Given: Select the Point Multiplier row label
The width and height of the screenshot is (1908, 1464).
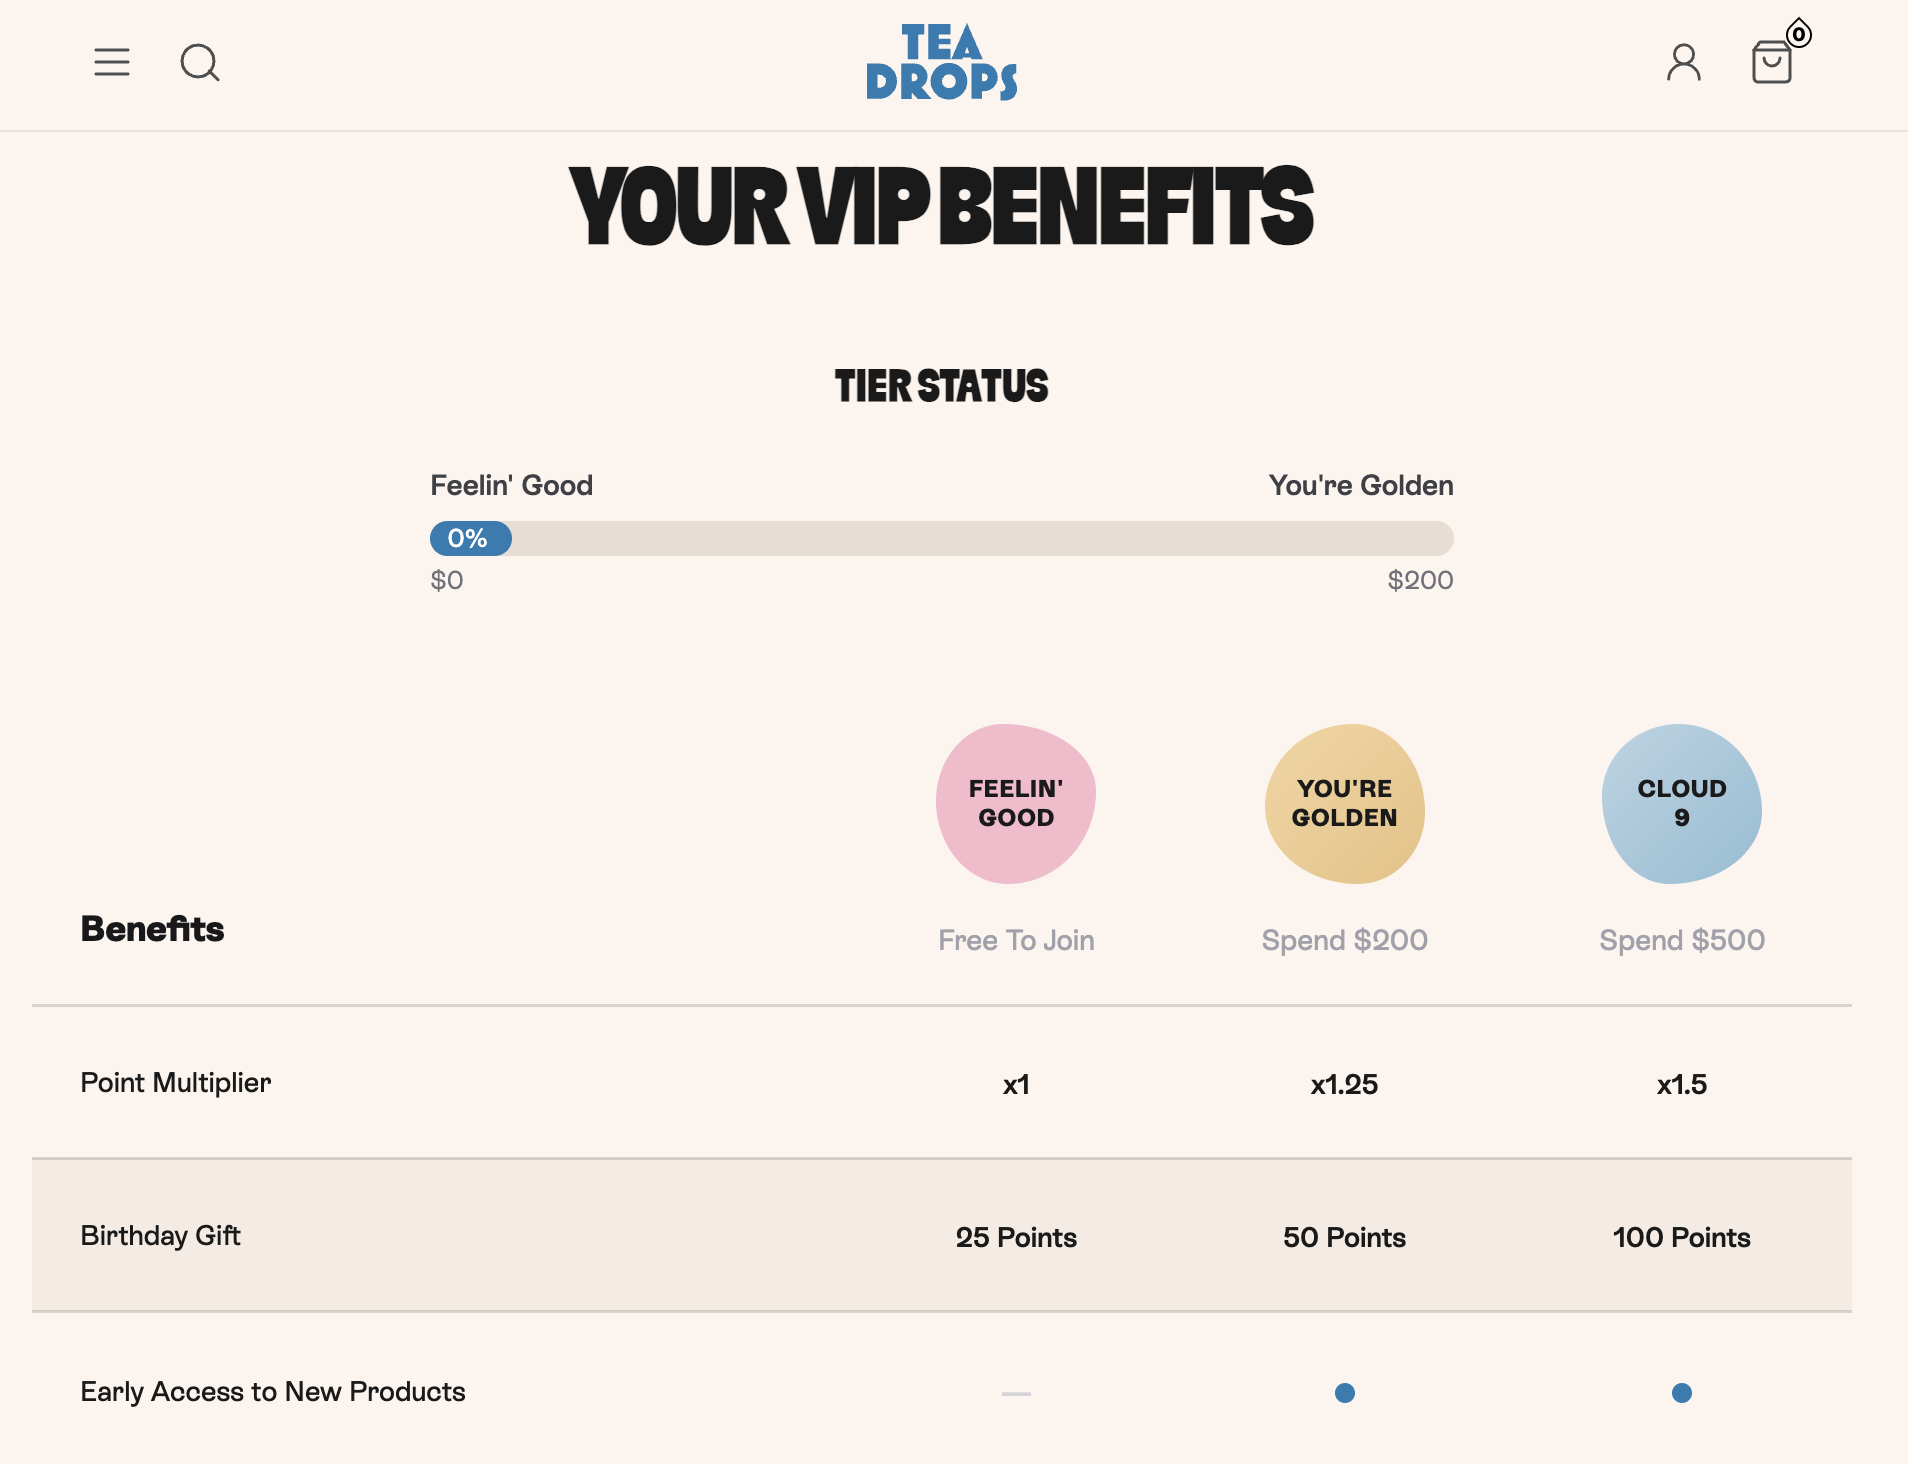Looking at the screenshot, I should pyautogui.click(x=176, y=1083).
